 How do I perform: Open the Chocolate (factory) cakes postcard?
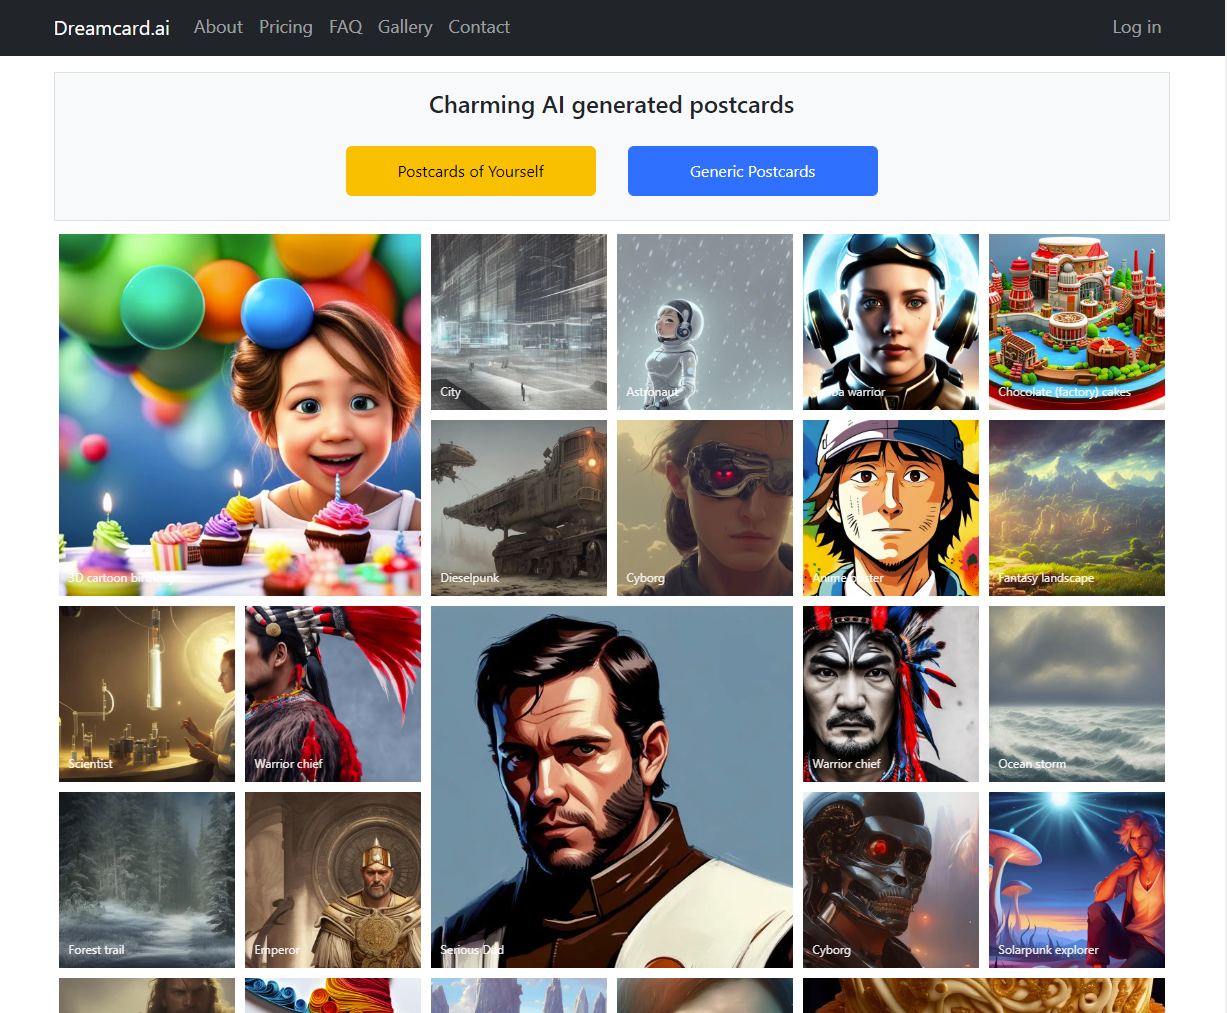[x=1077, y=322]
